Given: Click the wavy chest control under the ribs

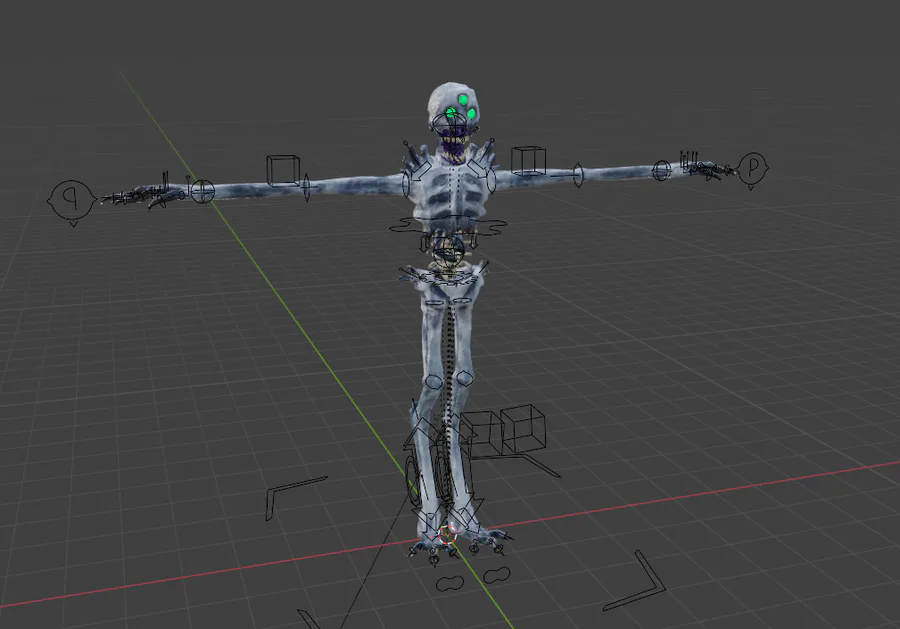Looking at the screenshot, I should (x=448, y=228).
